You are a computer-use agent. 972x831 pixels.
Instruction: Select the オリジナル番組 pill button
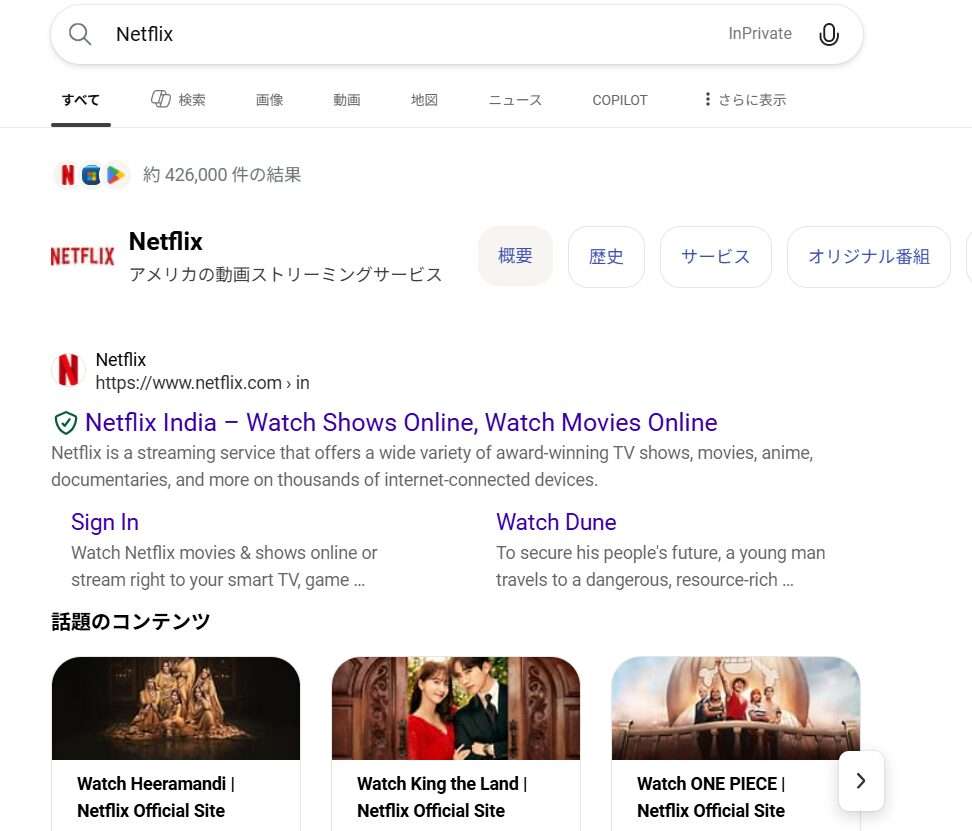[868, 257]
